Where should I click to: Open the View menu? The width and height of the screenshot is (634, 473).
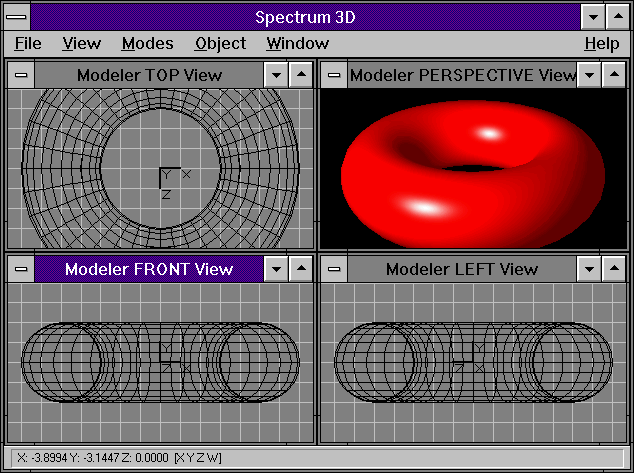pyautogui.click(x=81, y=43)
